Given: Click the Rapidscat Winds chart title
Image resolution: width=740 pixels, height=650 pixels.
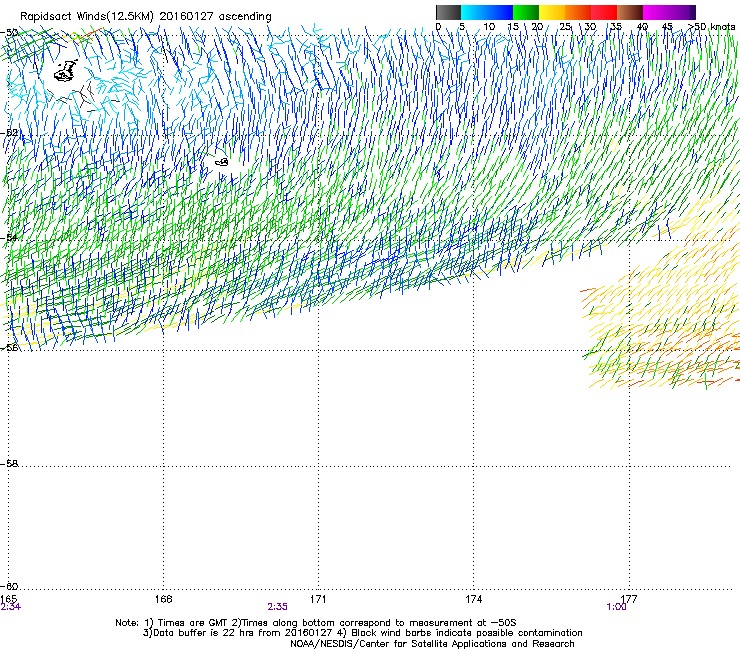Looking at the screenshot, I should pyautogui.click(x=146, y=16).
